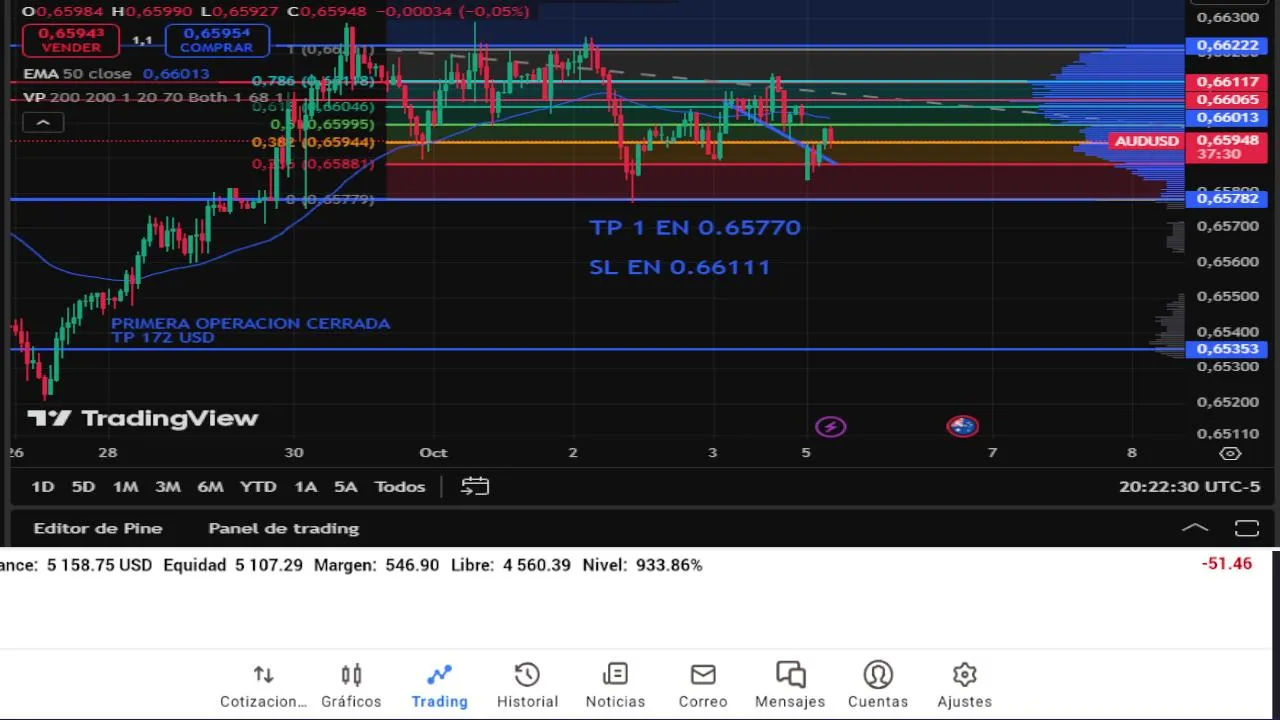
Task: Click the 20:22:30 UTC-5 timezone
Action: click(1189, 487)
